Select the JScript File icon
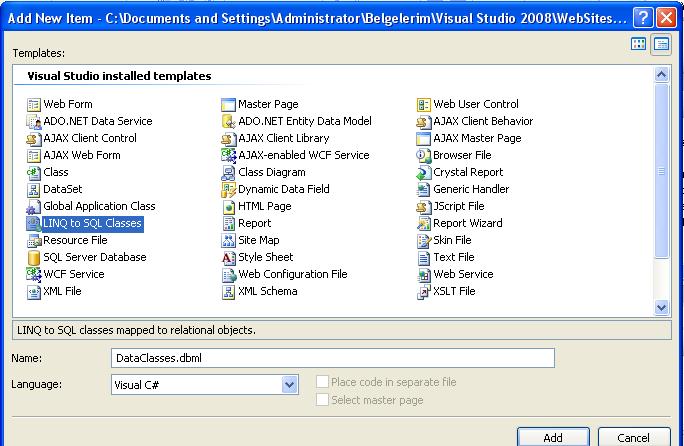 424,207
